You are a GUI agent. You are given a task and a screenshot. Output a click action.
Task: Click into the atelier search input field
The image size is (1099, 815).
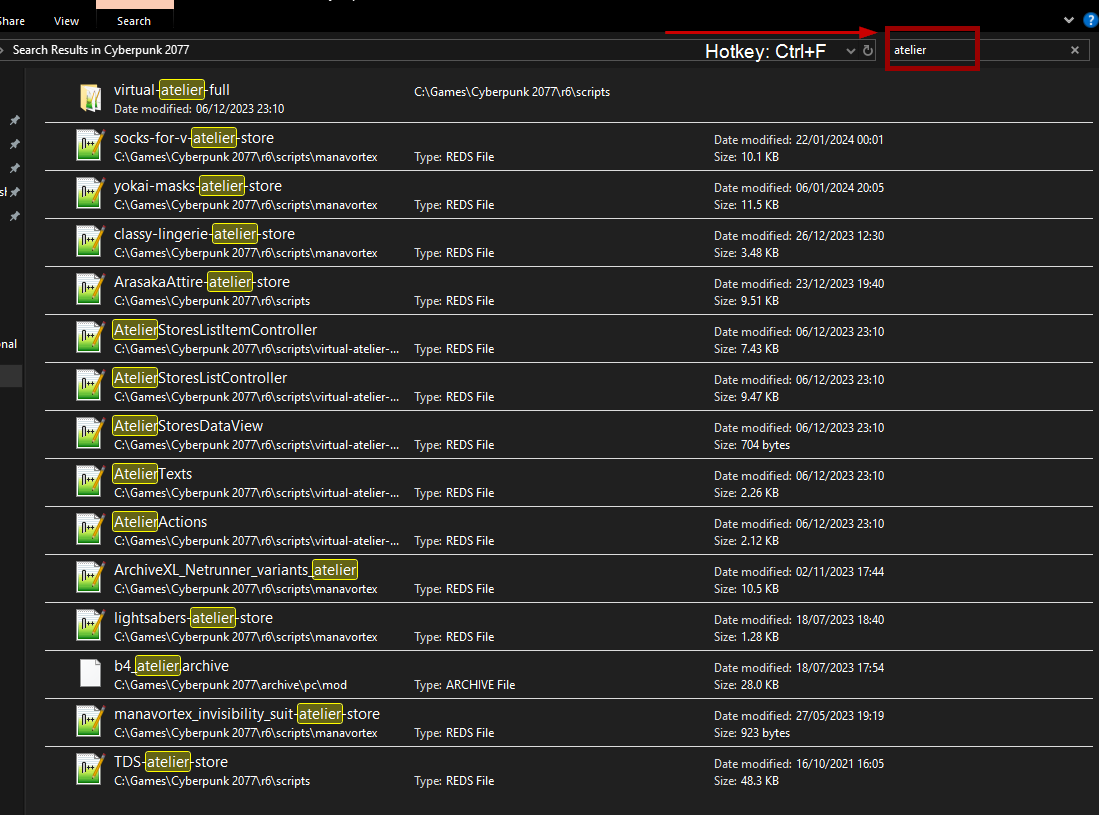click(x=975, y=50)
